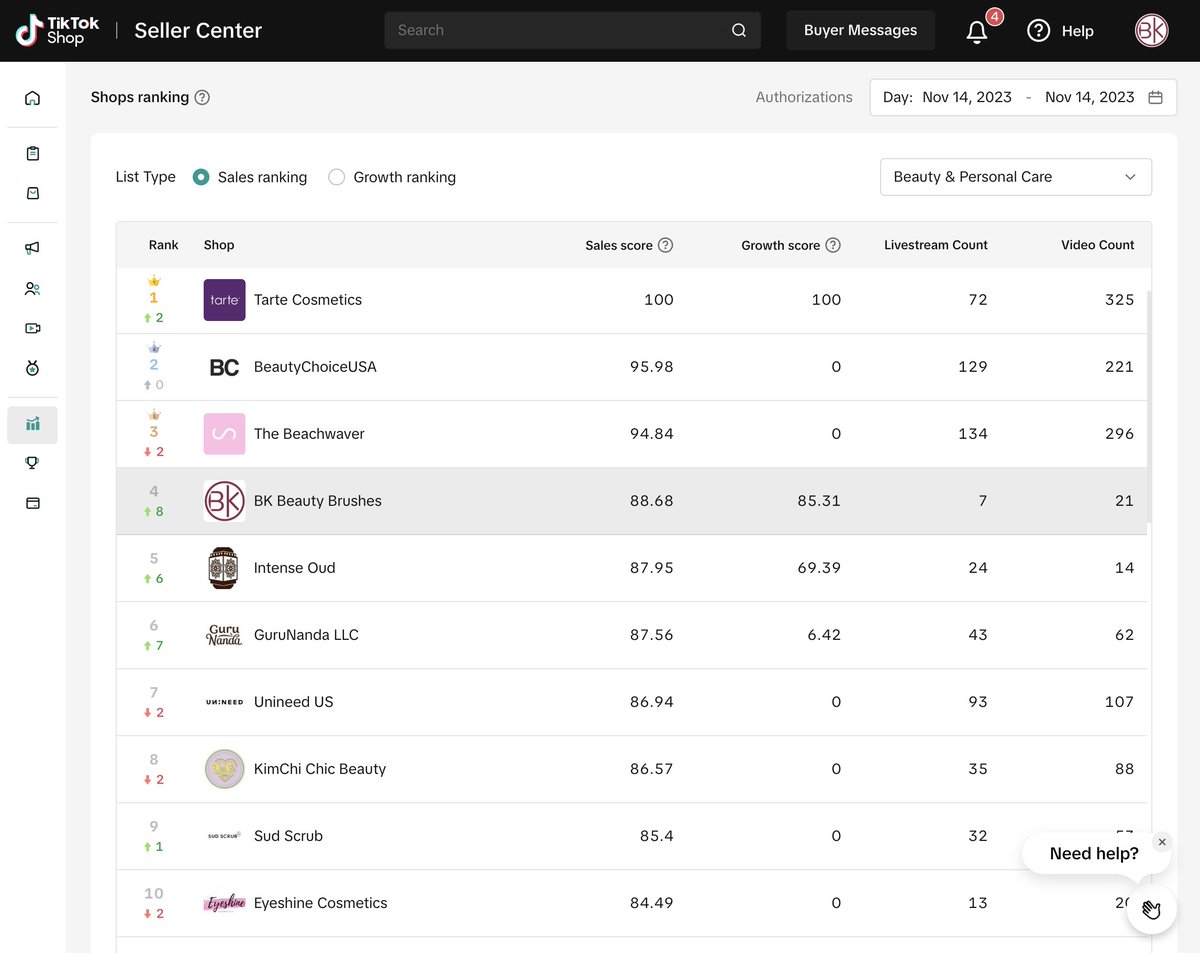The width and height of the screenshot is (1200, 953).
Task: Open the Home icon in sidebar
Action: point(32,98)
